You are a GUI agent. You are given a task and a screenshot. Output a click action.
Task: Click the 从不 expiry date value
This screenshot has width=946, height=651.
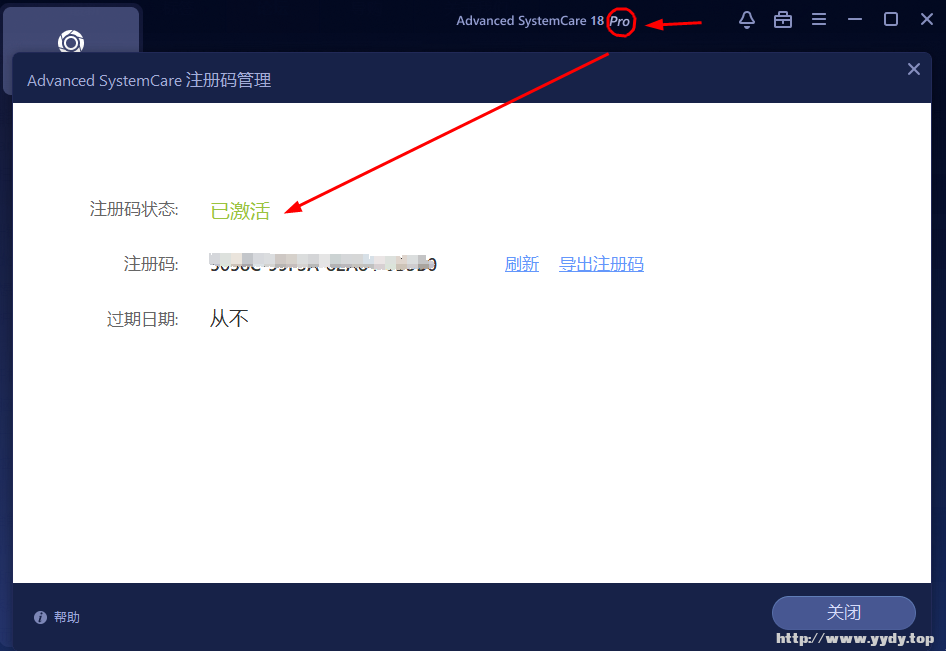(229, 318)
